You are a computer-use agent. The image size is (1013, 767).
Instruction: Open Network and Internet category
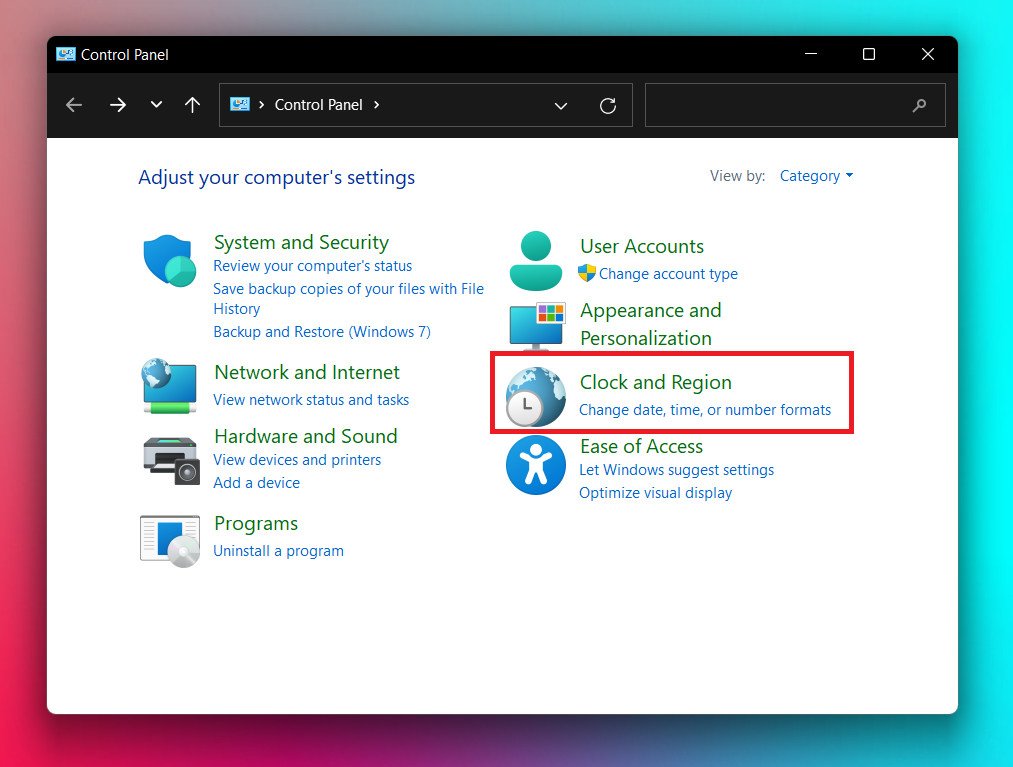[307, 373]
